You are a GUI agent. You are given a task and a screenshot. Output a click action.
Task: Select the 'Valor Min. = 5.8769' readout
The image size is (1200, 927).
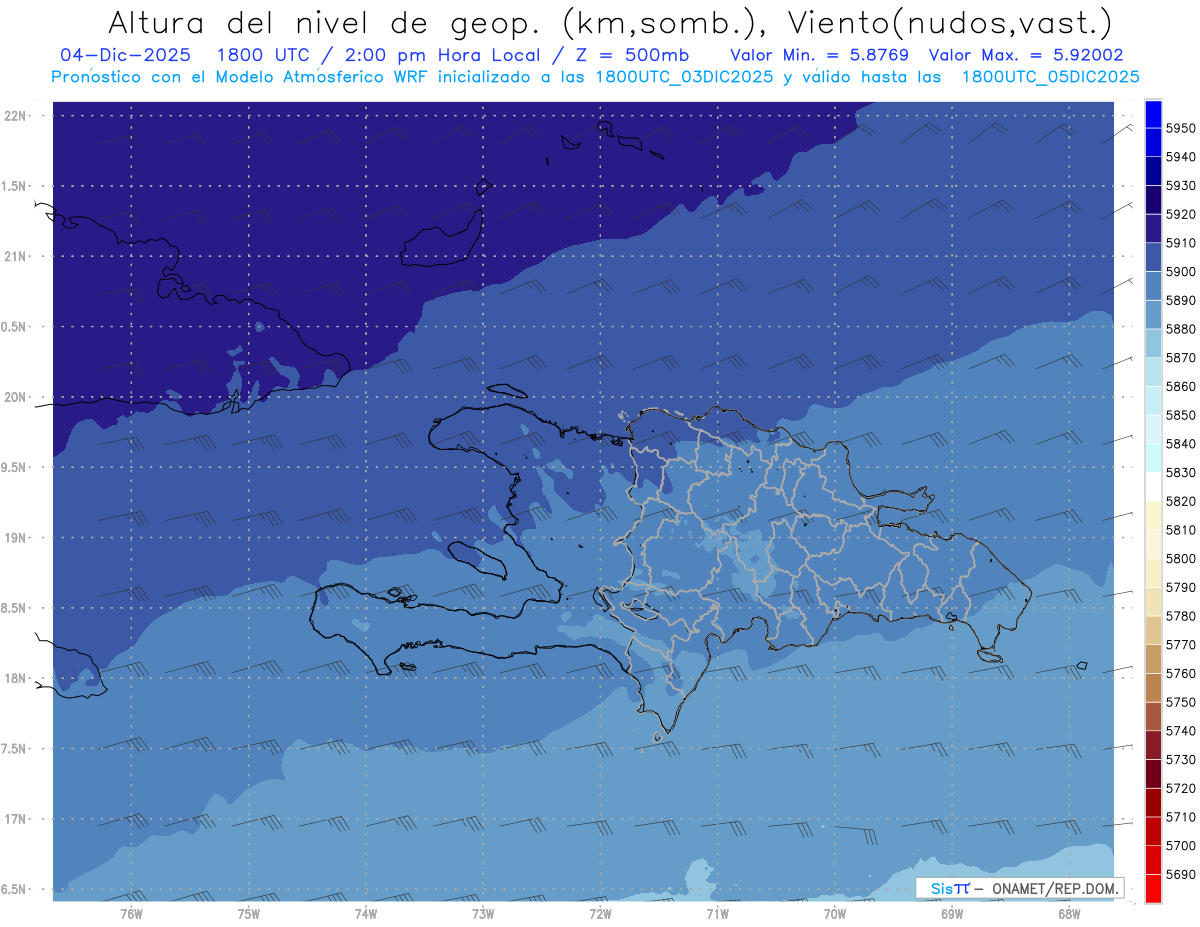(x=820, y=55)
